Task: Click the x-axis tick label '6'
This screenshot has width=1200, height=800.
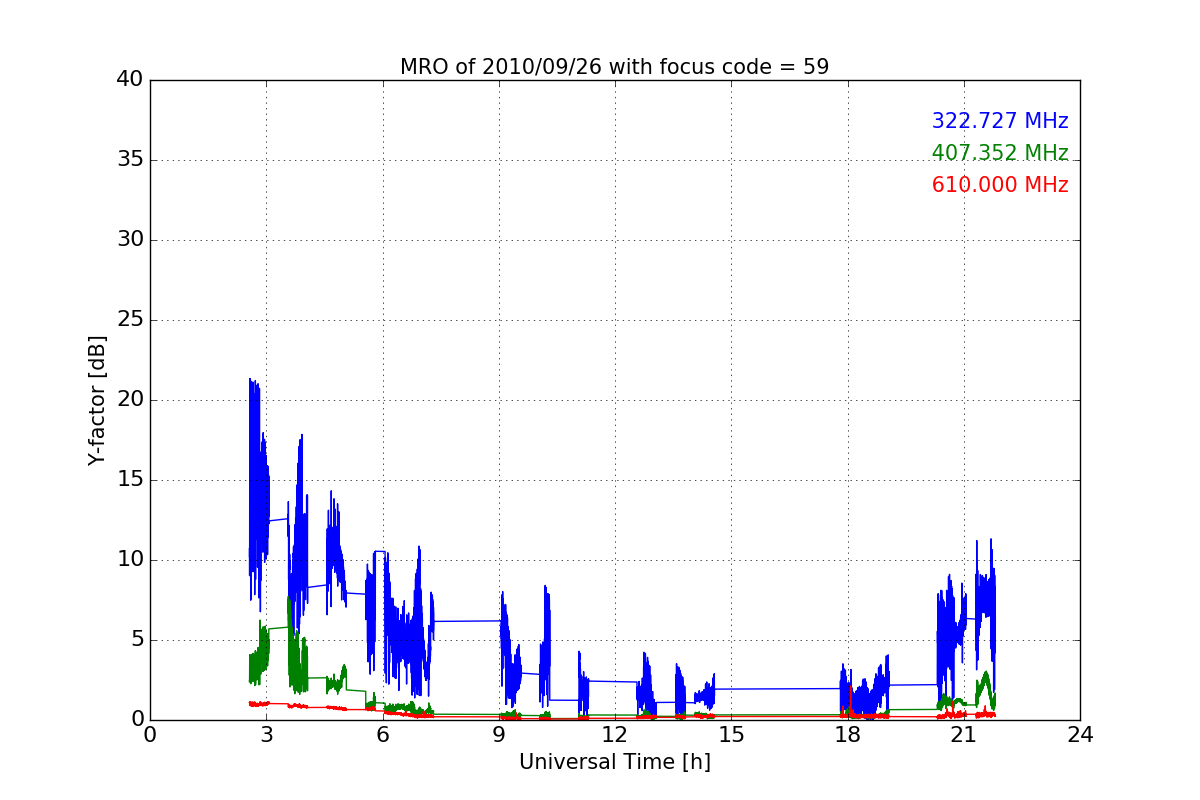Action: point(382,735)
